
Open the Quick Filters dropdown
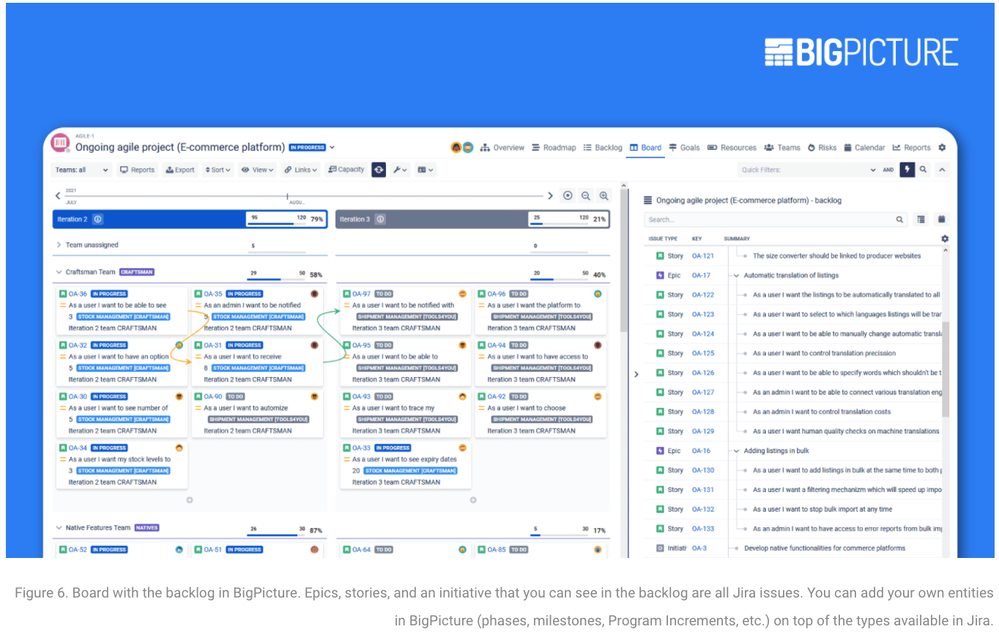click(x=807, y=170)
